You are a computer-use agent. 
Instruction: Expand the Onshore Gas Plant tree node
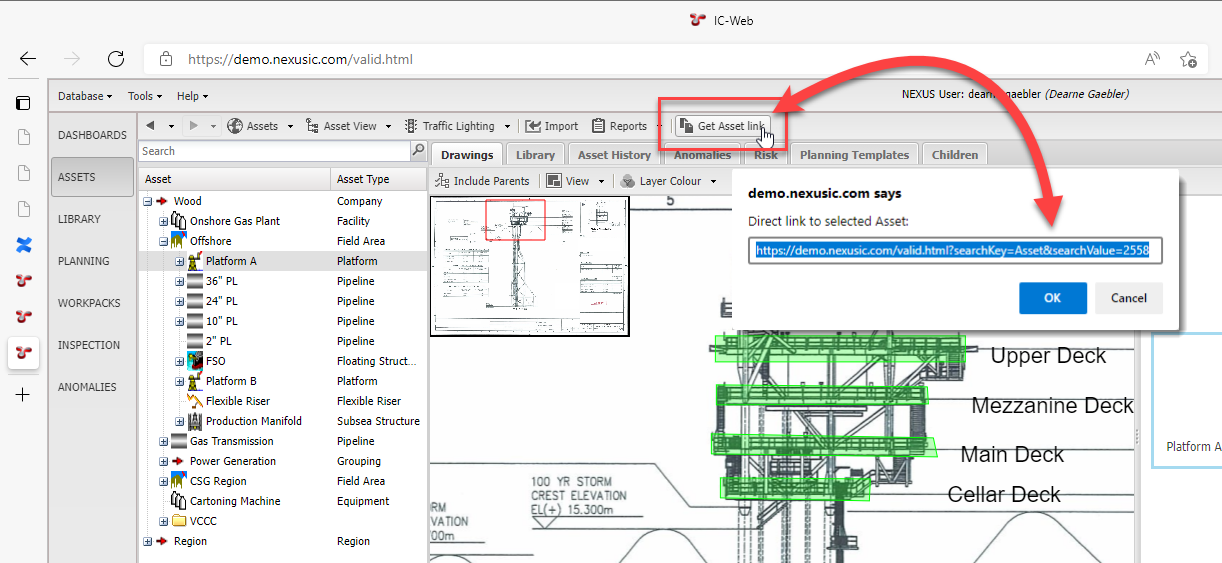pyautogui.click(x=164, y=221)
